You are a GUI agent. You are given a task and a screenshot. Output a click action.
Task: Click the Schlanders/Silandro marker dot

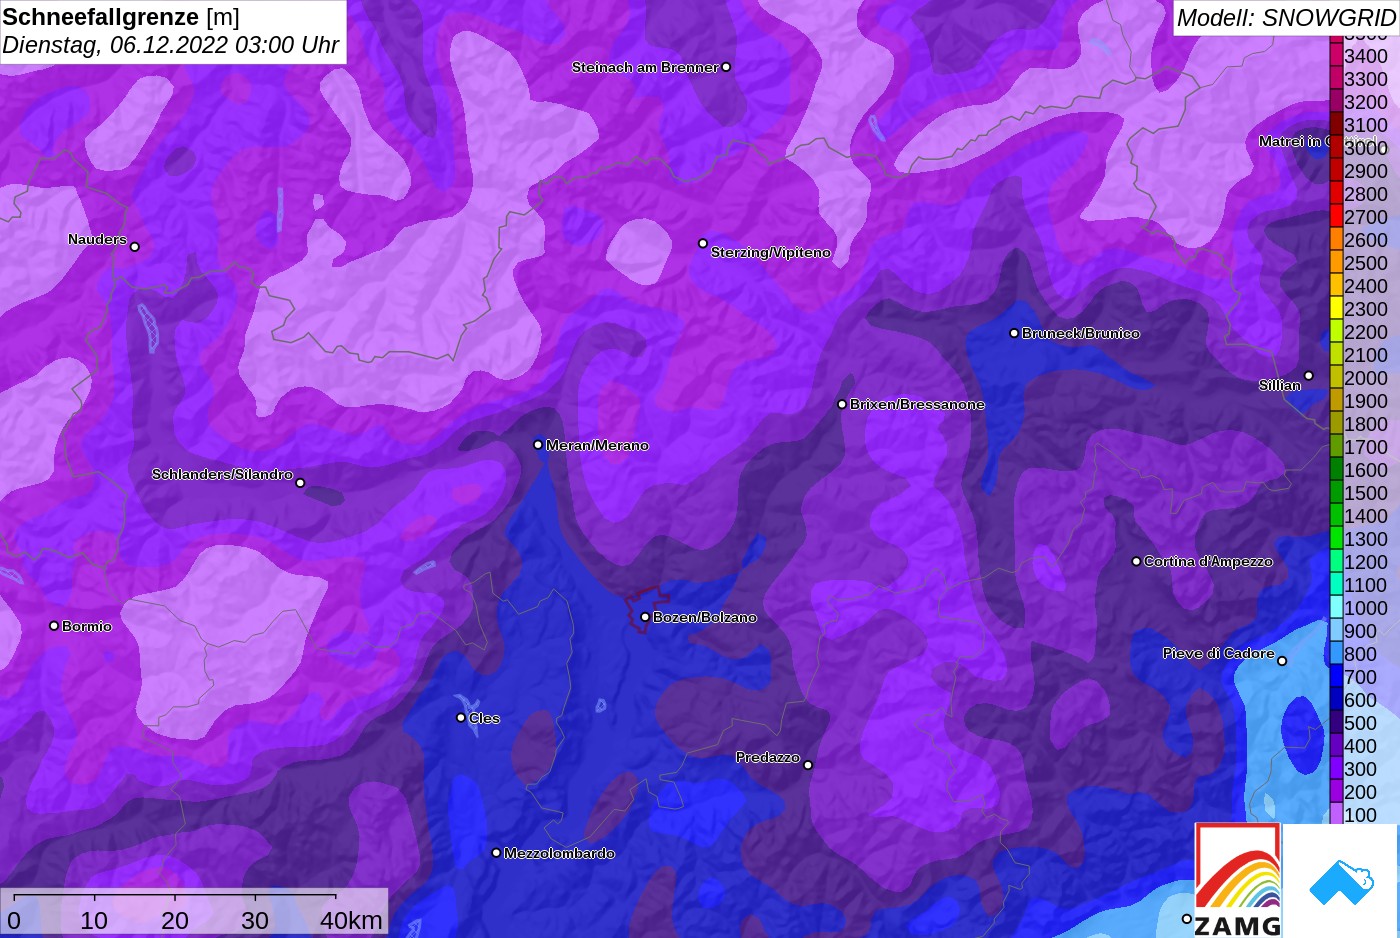click(x=300, y=483)
